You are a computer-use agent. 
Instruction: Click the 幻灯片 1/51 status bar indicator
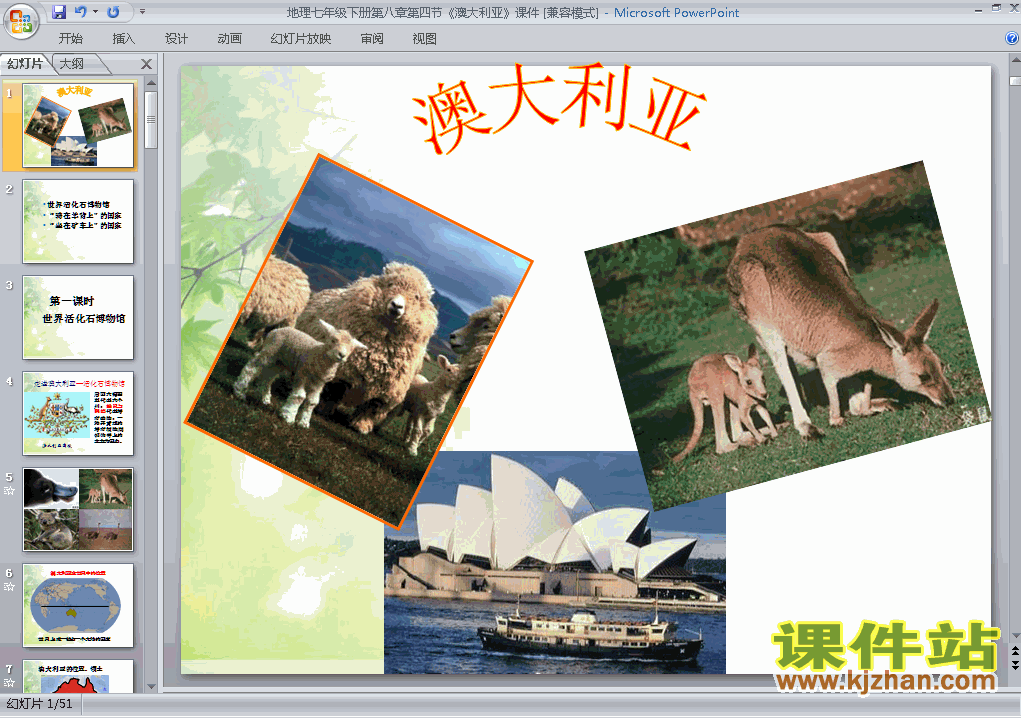40,704
